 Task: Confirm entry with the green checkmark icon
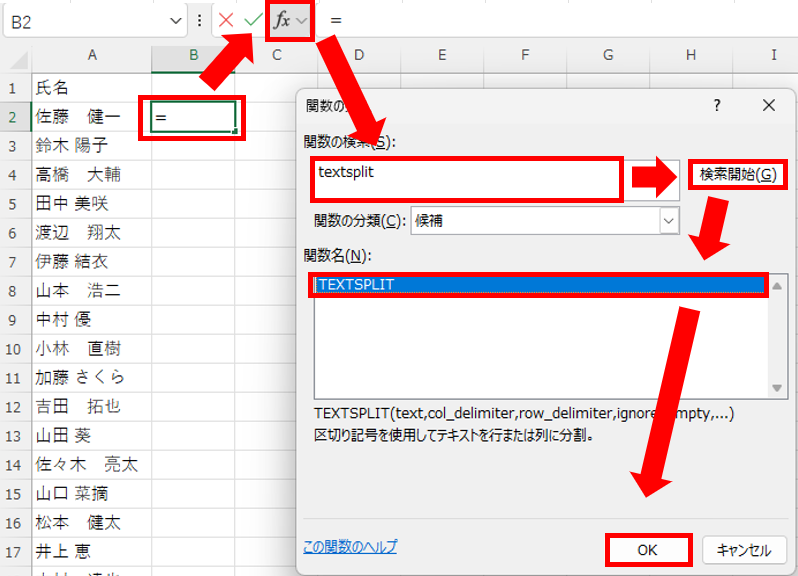click(253, 20)
